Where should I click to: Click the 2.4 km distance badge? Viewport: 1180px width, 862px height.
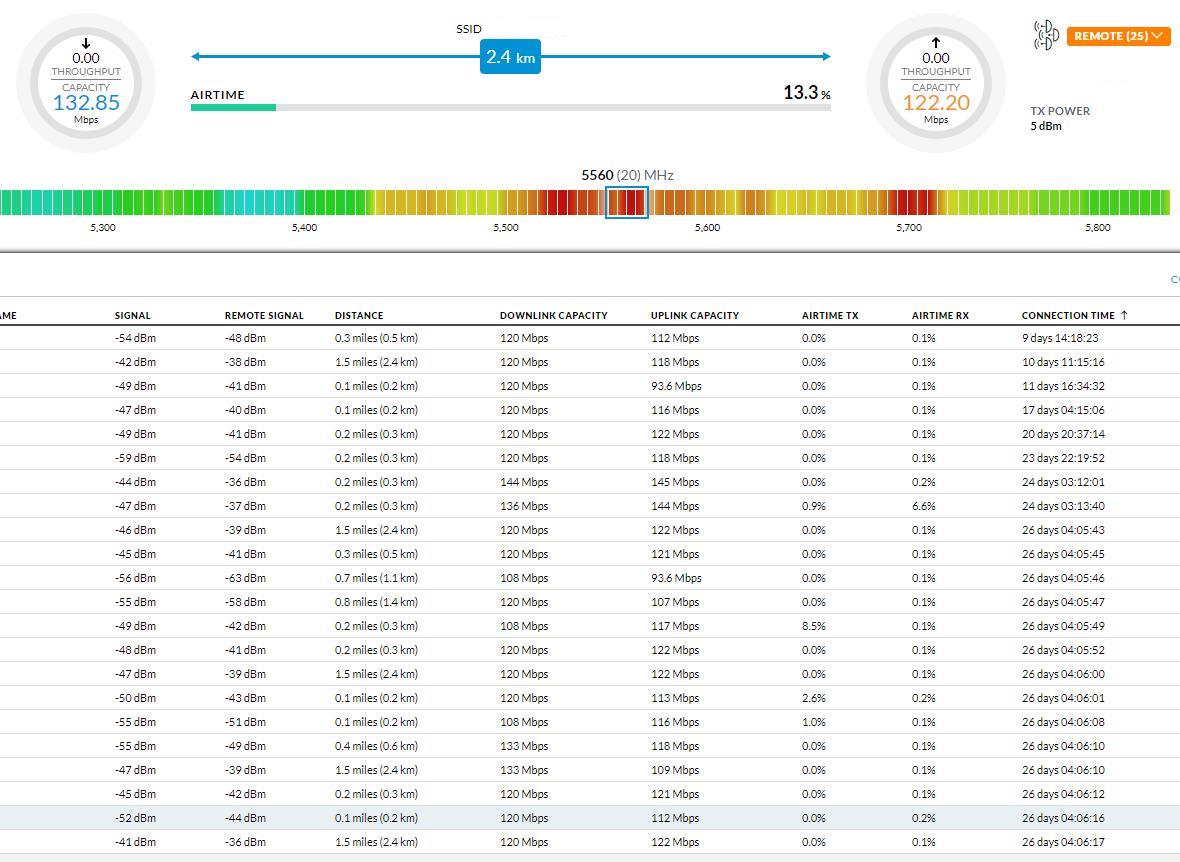click(x=510, y=57)
